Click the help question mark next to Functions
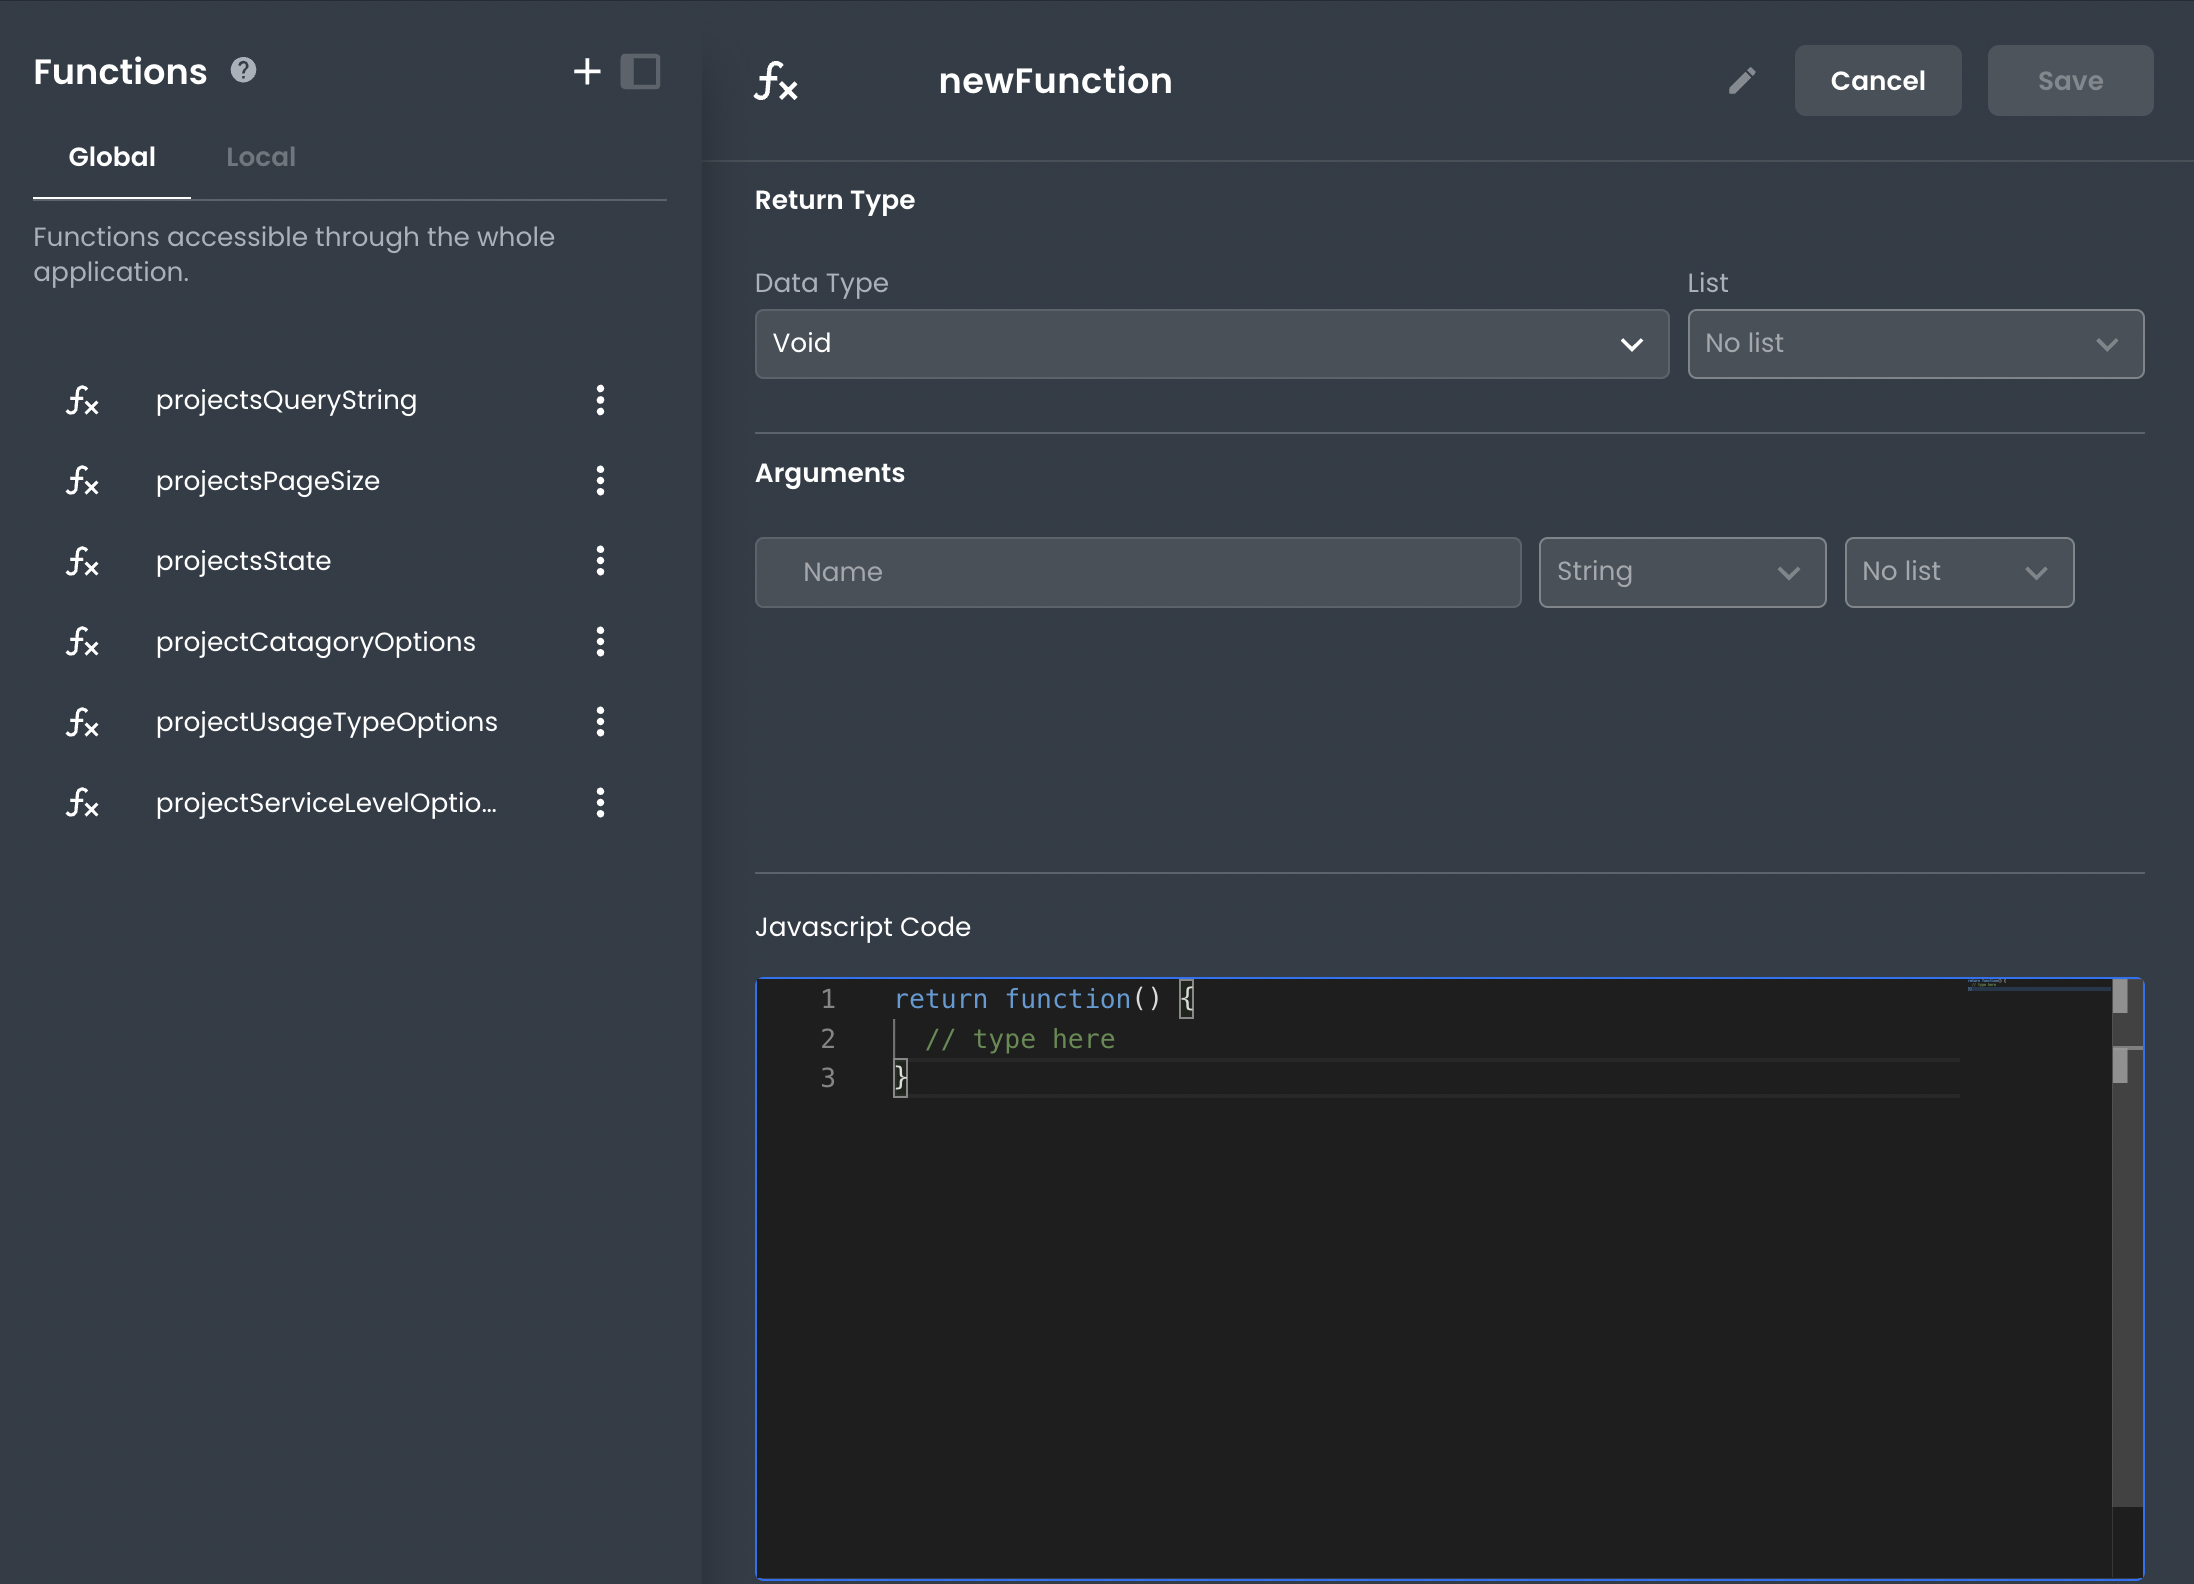Image resolution: width=2194 pixels, height=1584 pixels. click(243, 70)
